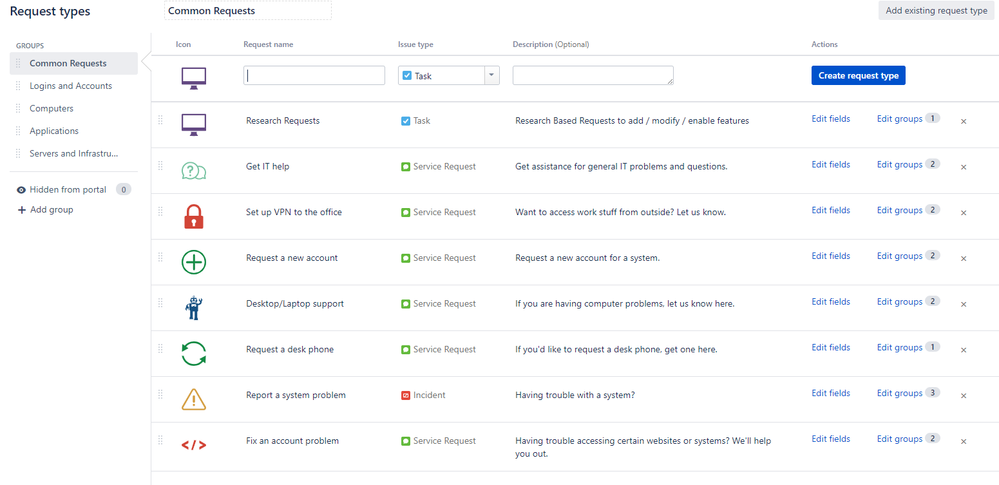Click Add existing request type button
The height and width of the screenshot is (485, 999).
(937, 11)
